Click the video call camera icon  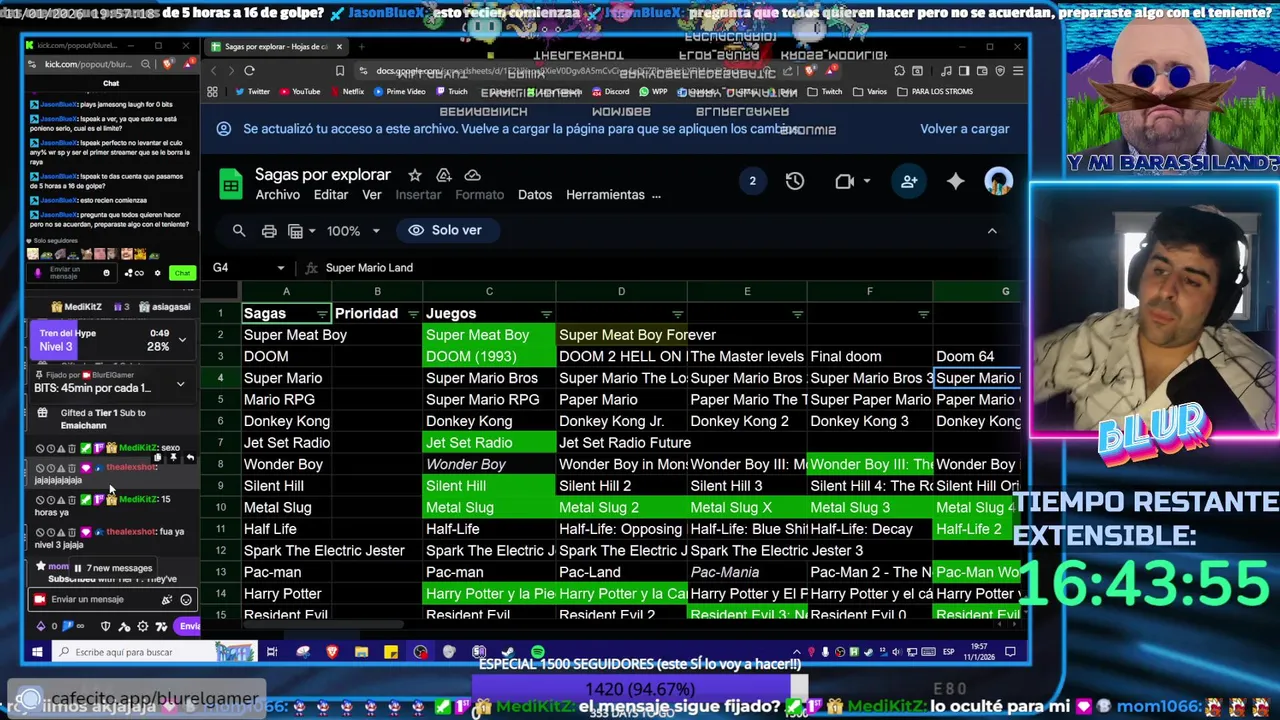844,181
